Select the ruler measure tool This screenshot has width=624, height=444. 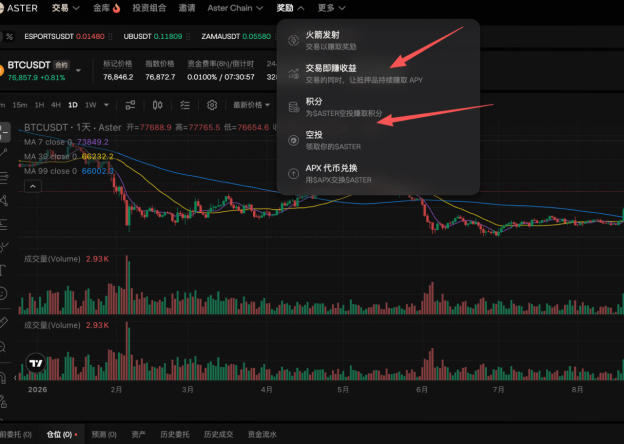click(3, 322)
